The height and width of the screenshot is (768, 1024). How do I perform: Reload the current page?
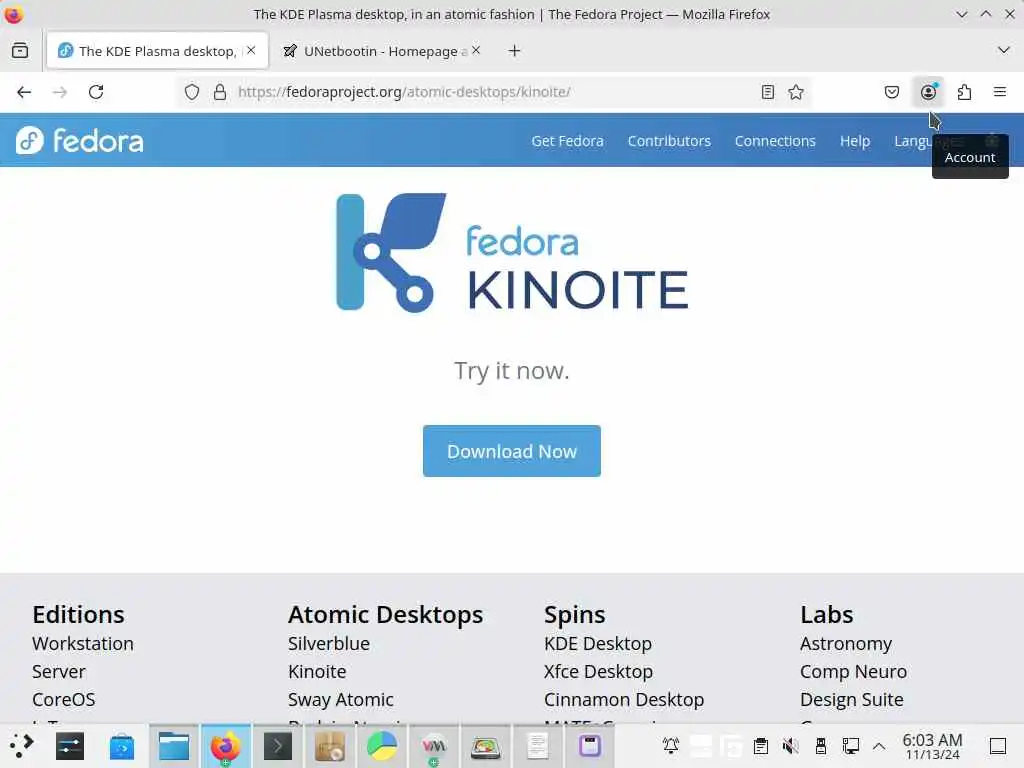pyautogui.click(x=96, y=92)
